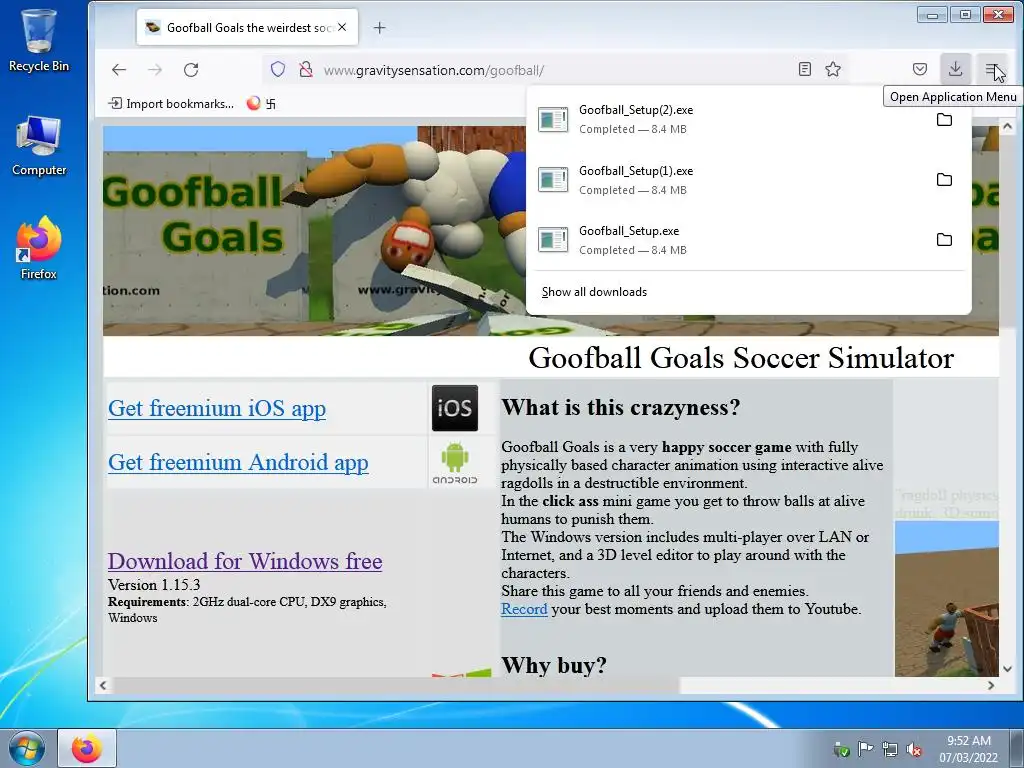The width and height of the screenshot is (1024, 768).
Task: Click the horizontal scrollbar thumb
Action: pyautogui.click(x=395, y=685)
